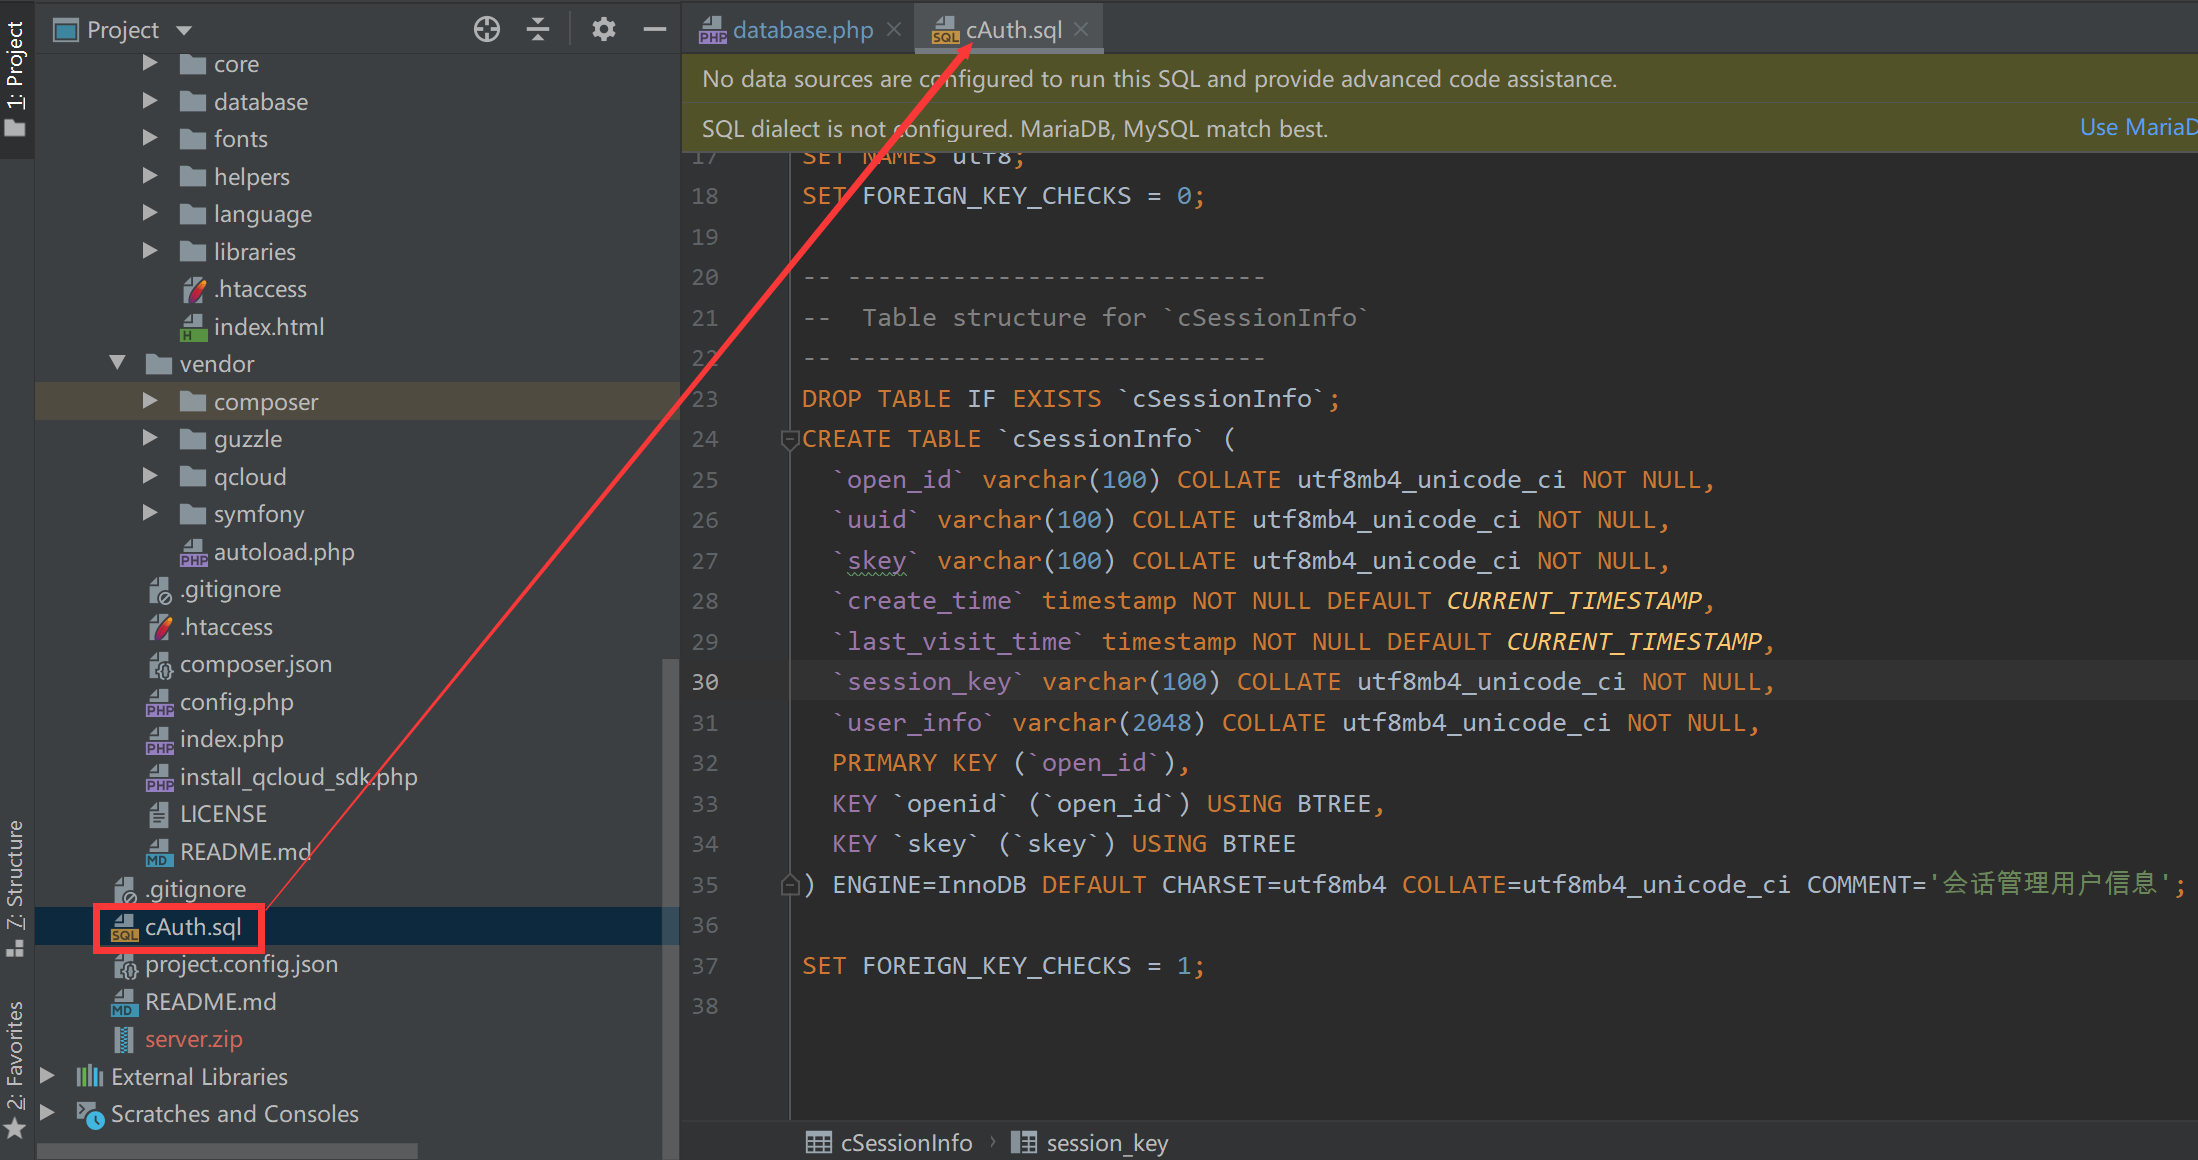The height and width of the screenshot is (1160, 2198).
Task: Place cursor on DROP TABLE line 23
Action: [x=1071, y=399]
